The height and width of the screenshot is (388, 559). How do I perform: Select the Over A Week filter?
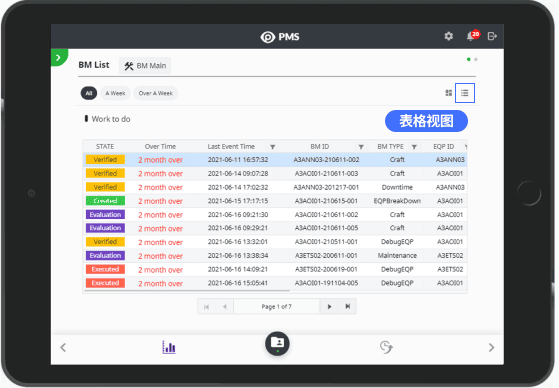tap(155, 93)
